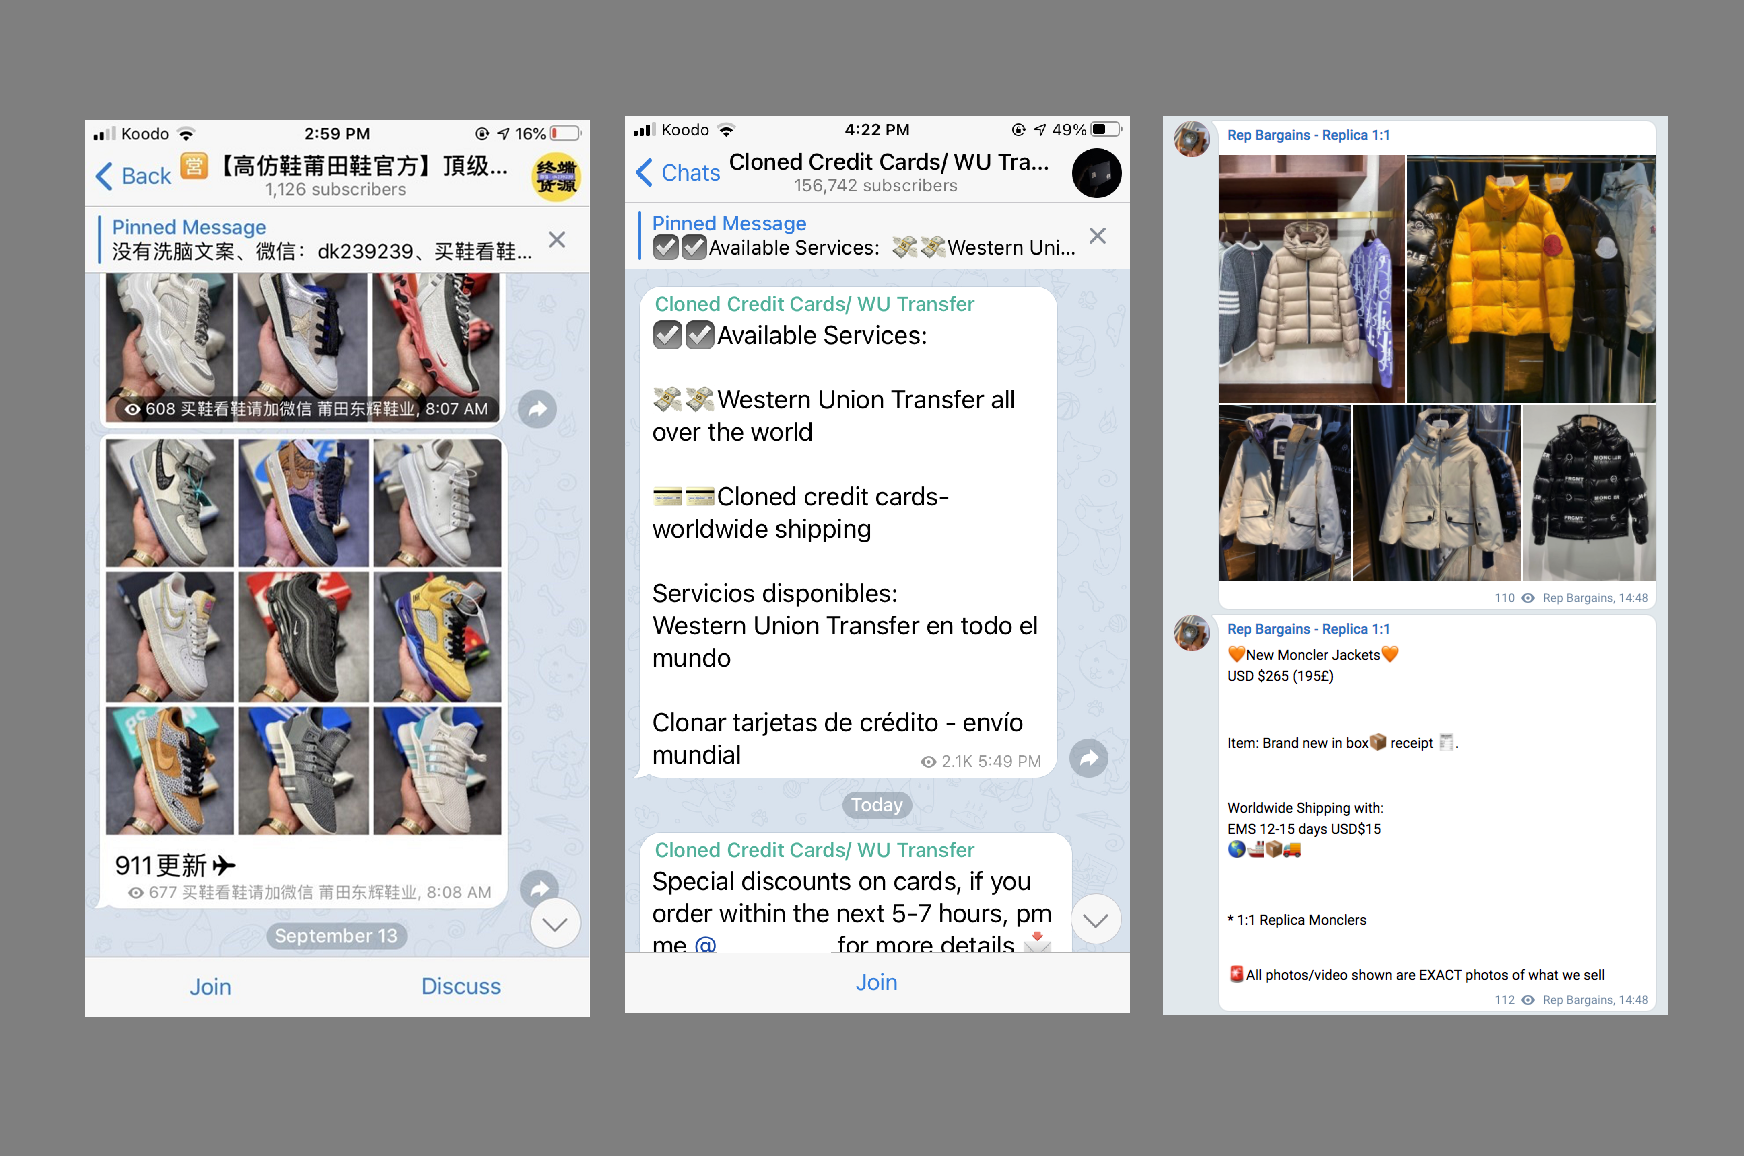Open the cream high-collar jacket photo
Image resolution: width=1744 pixels, height=1156 pixels.
click(1437, 493)
